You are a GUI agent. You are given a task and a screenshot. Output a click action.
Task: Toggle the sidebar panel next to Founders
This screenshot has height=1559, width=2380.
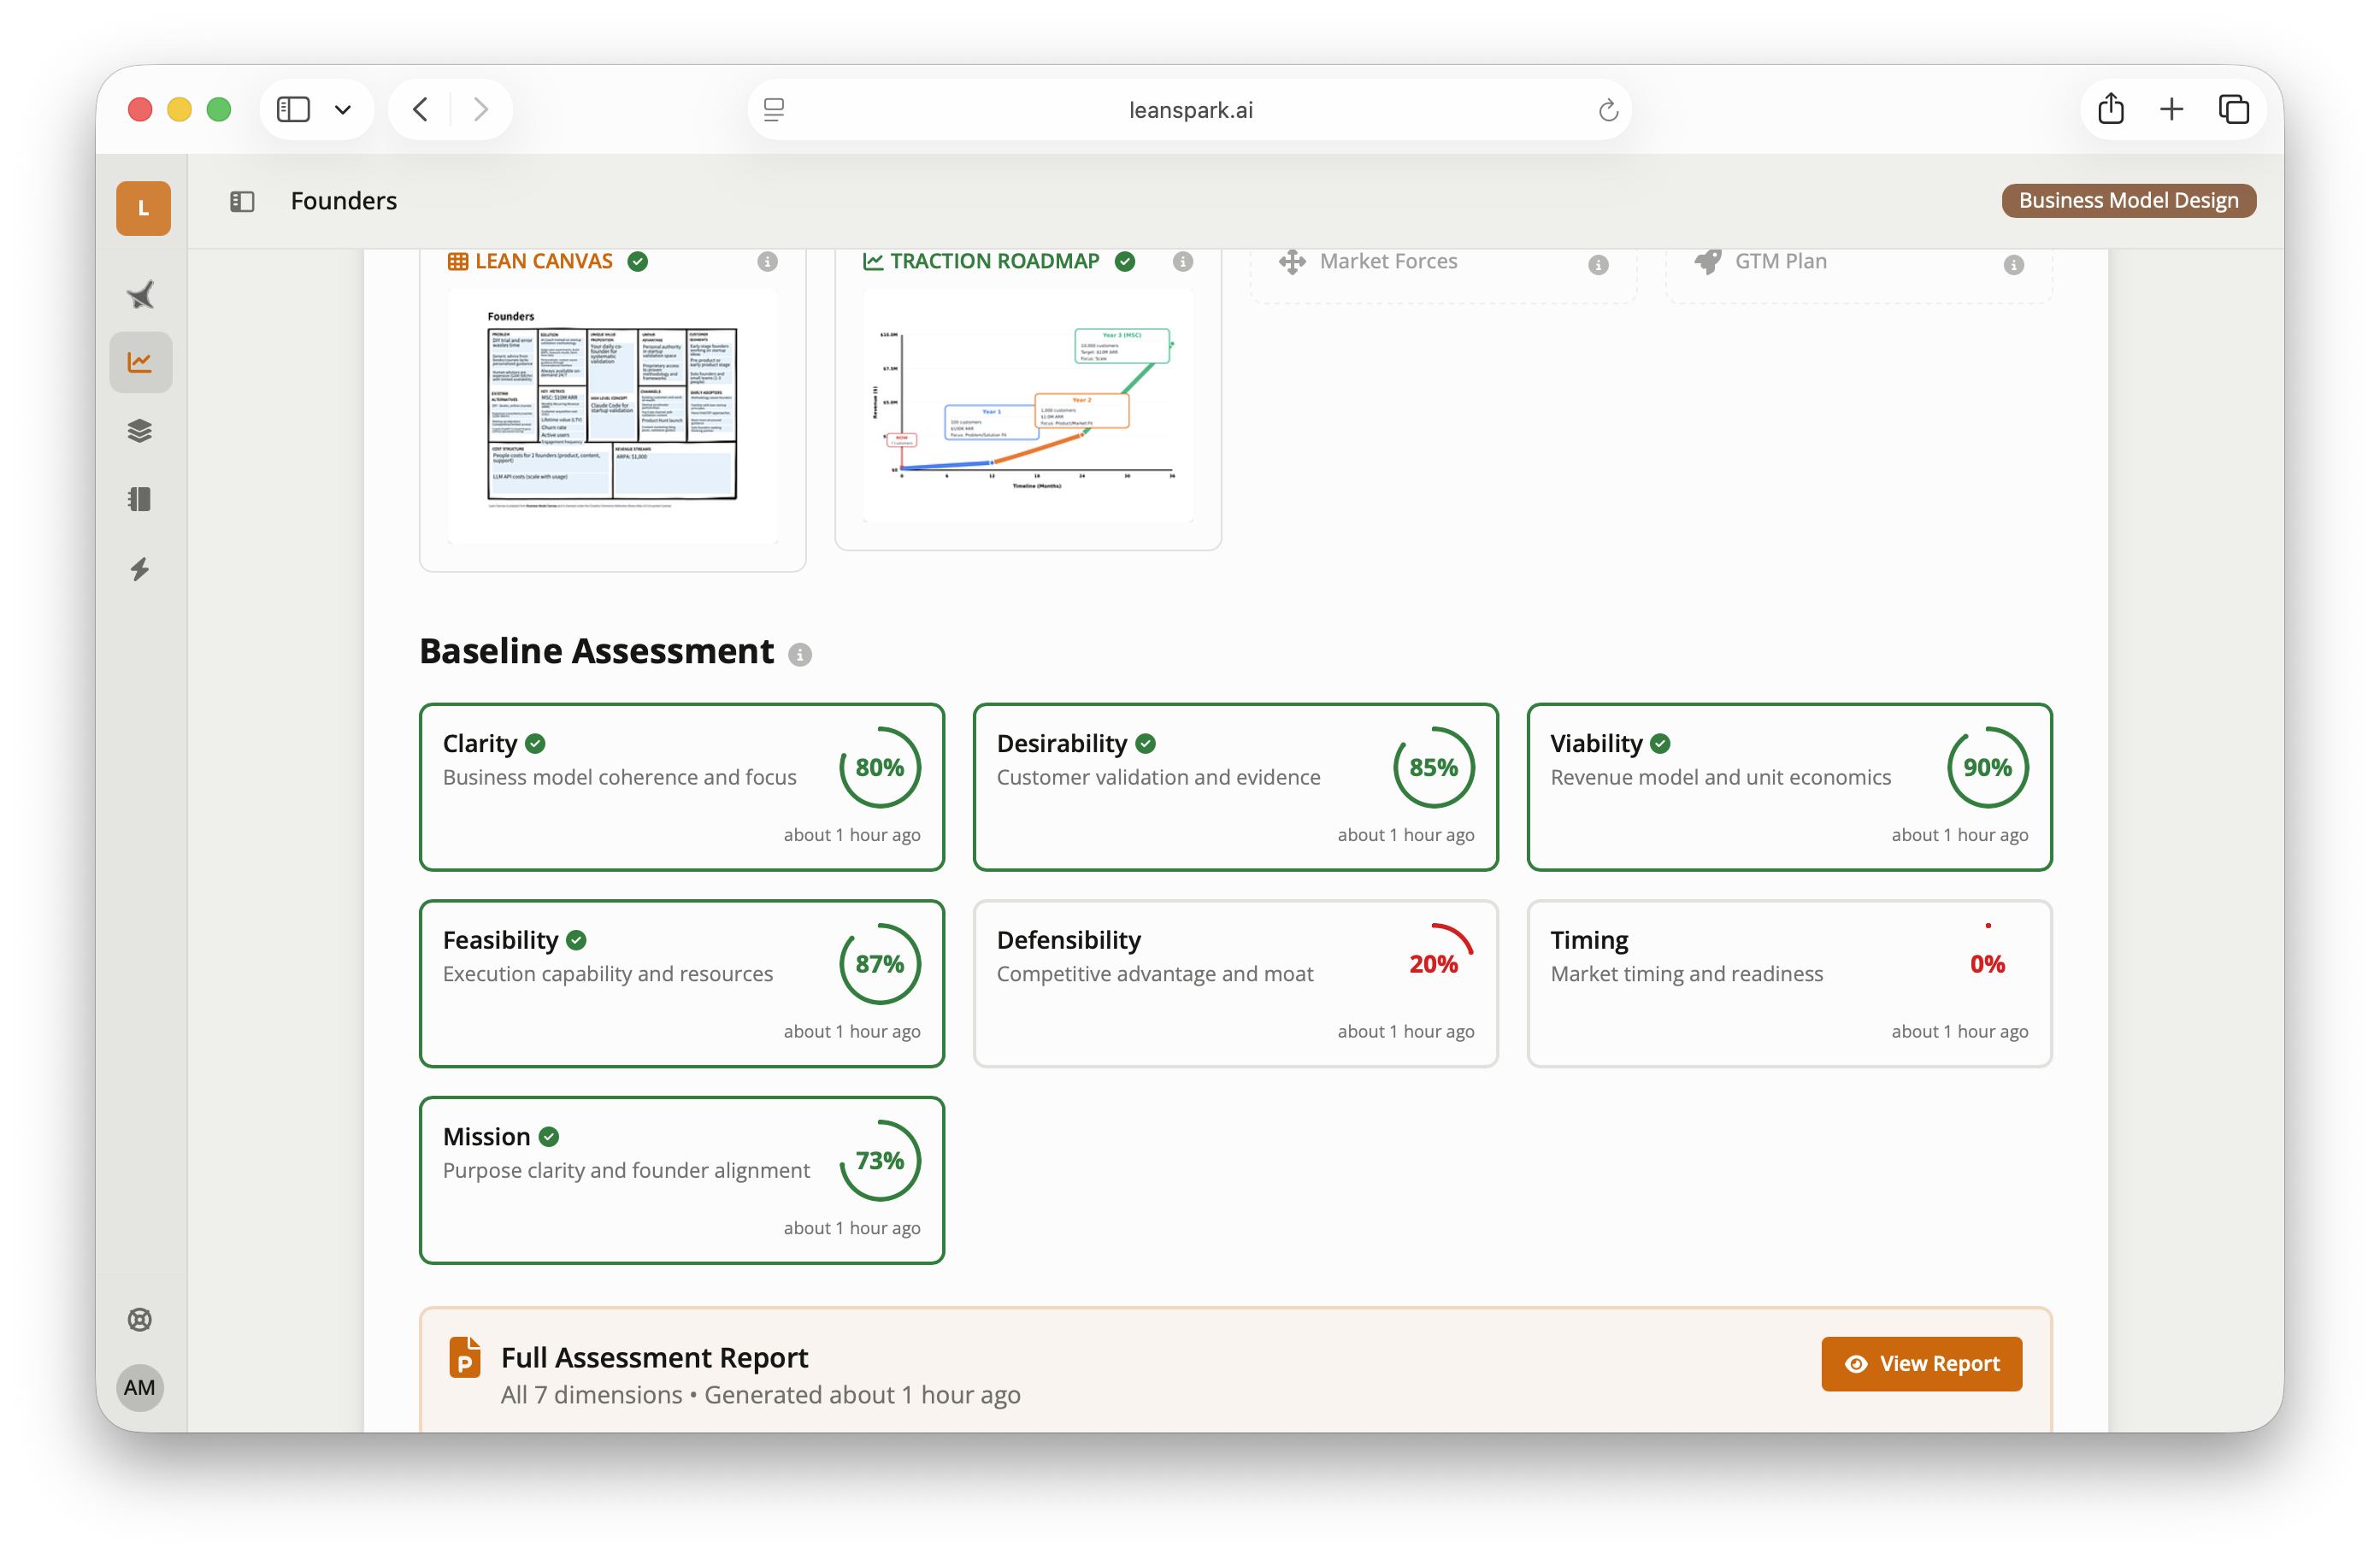click(241, 201)
